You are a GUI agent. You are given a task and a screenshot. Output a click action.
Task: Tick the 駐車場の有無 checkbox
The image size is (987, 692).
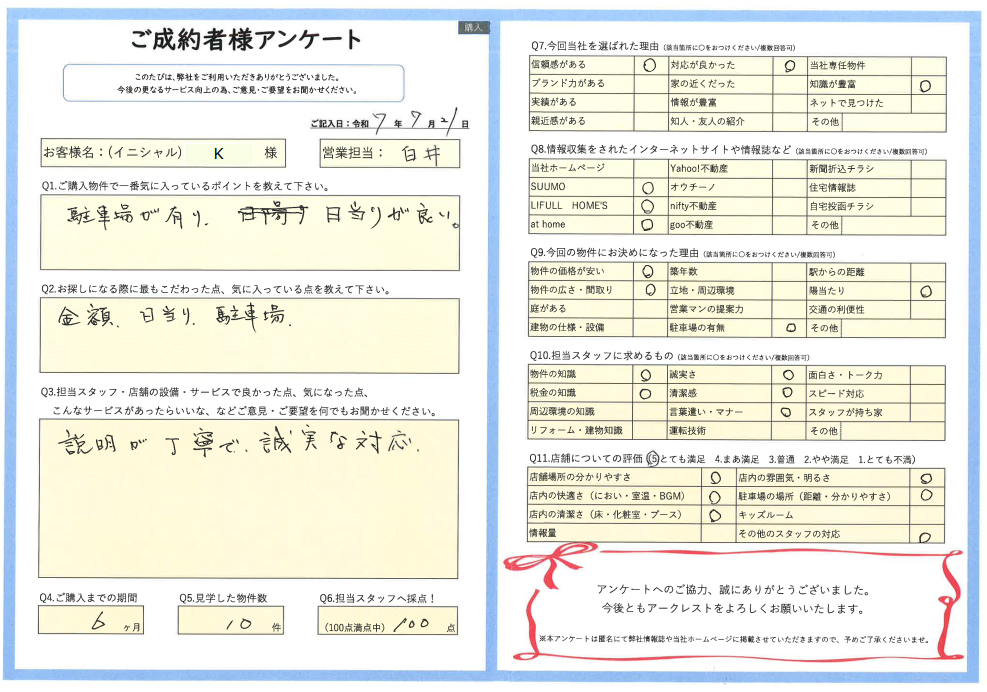click(789, 327)
